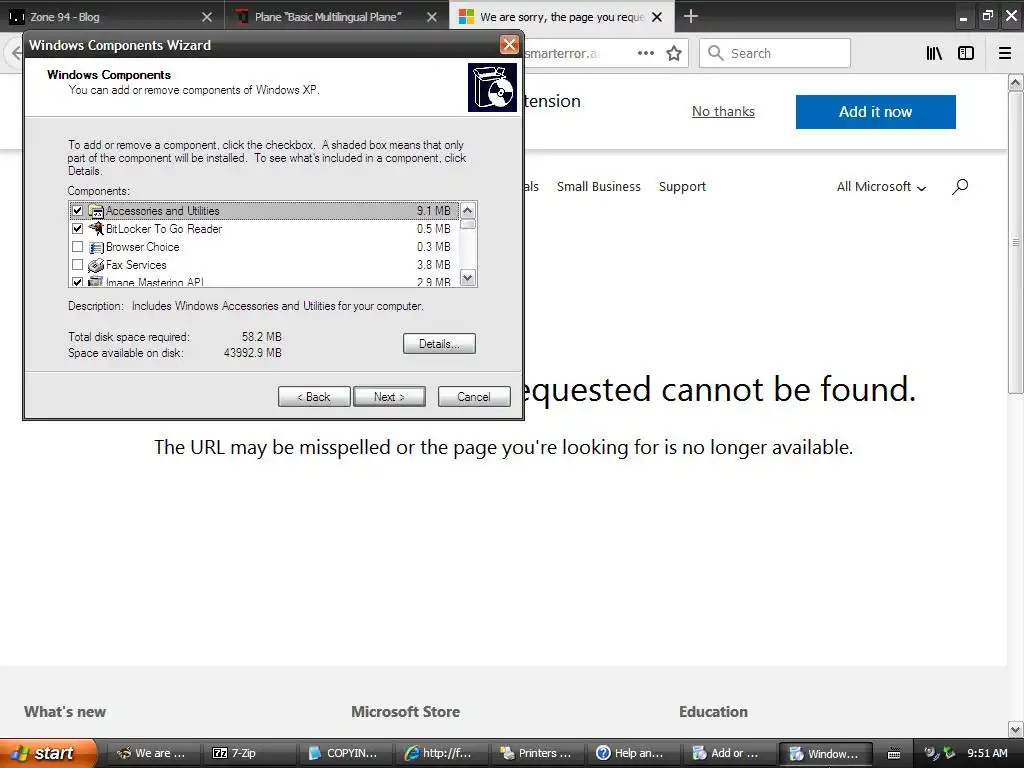Switch to the Printers taskbar button
This screenshot has height=768, width=1024.
coord(537,753)
